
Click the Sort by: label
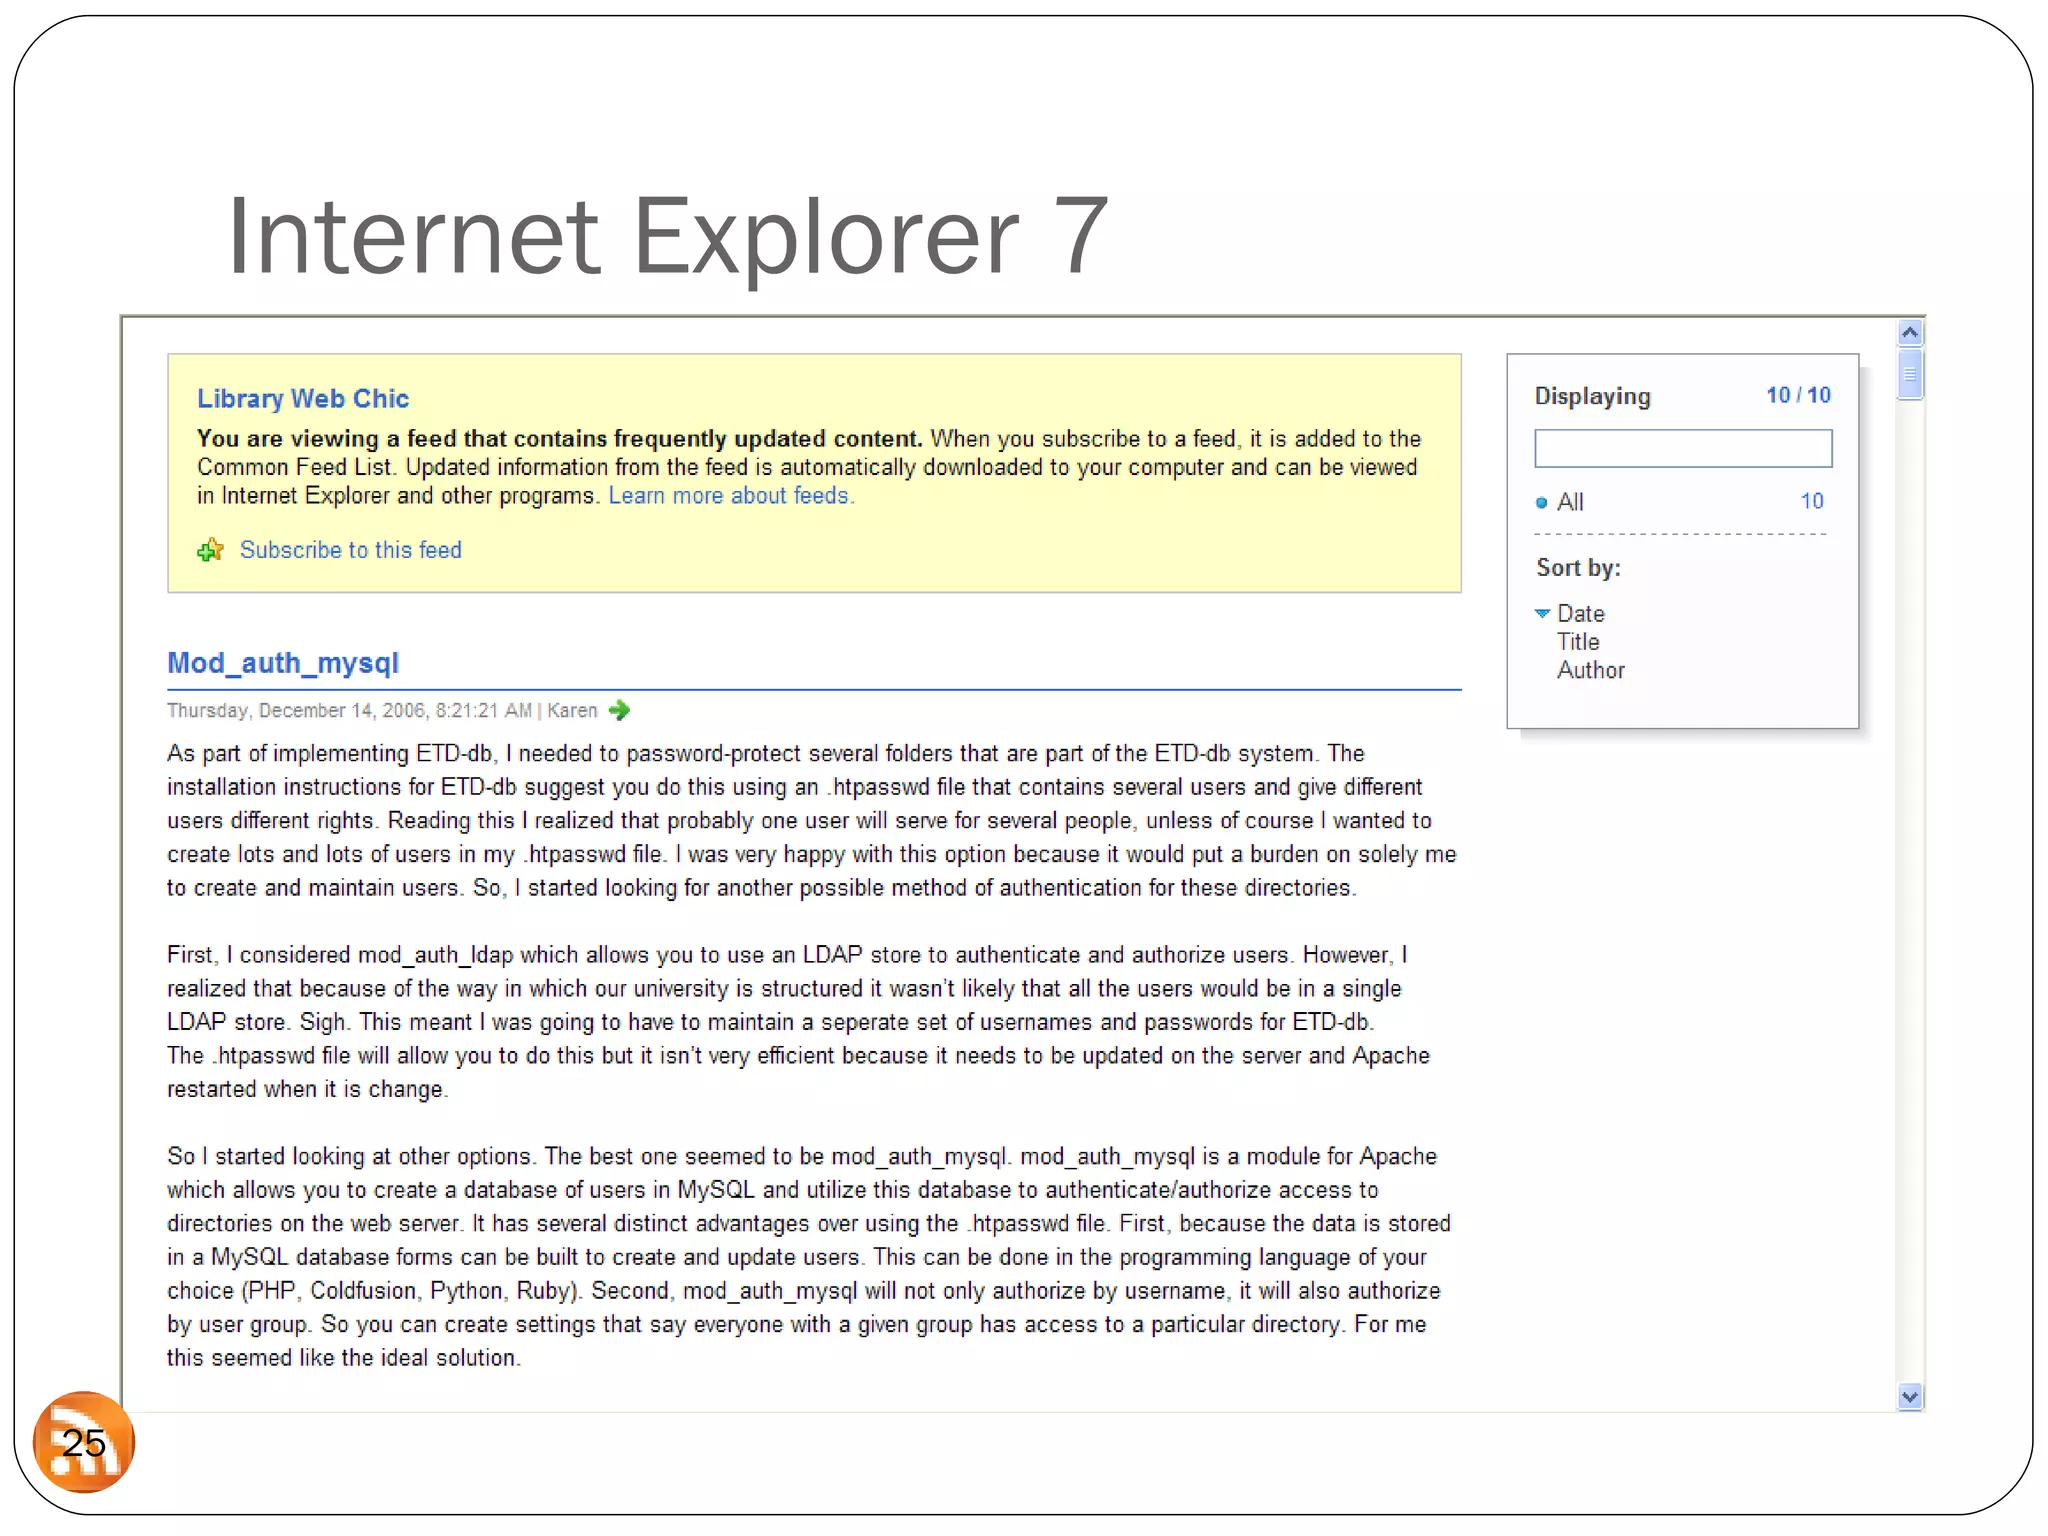coord(1578,568)
